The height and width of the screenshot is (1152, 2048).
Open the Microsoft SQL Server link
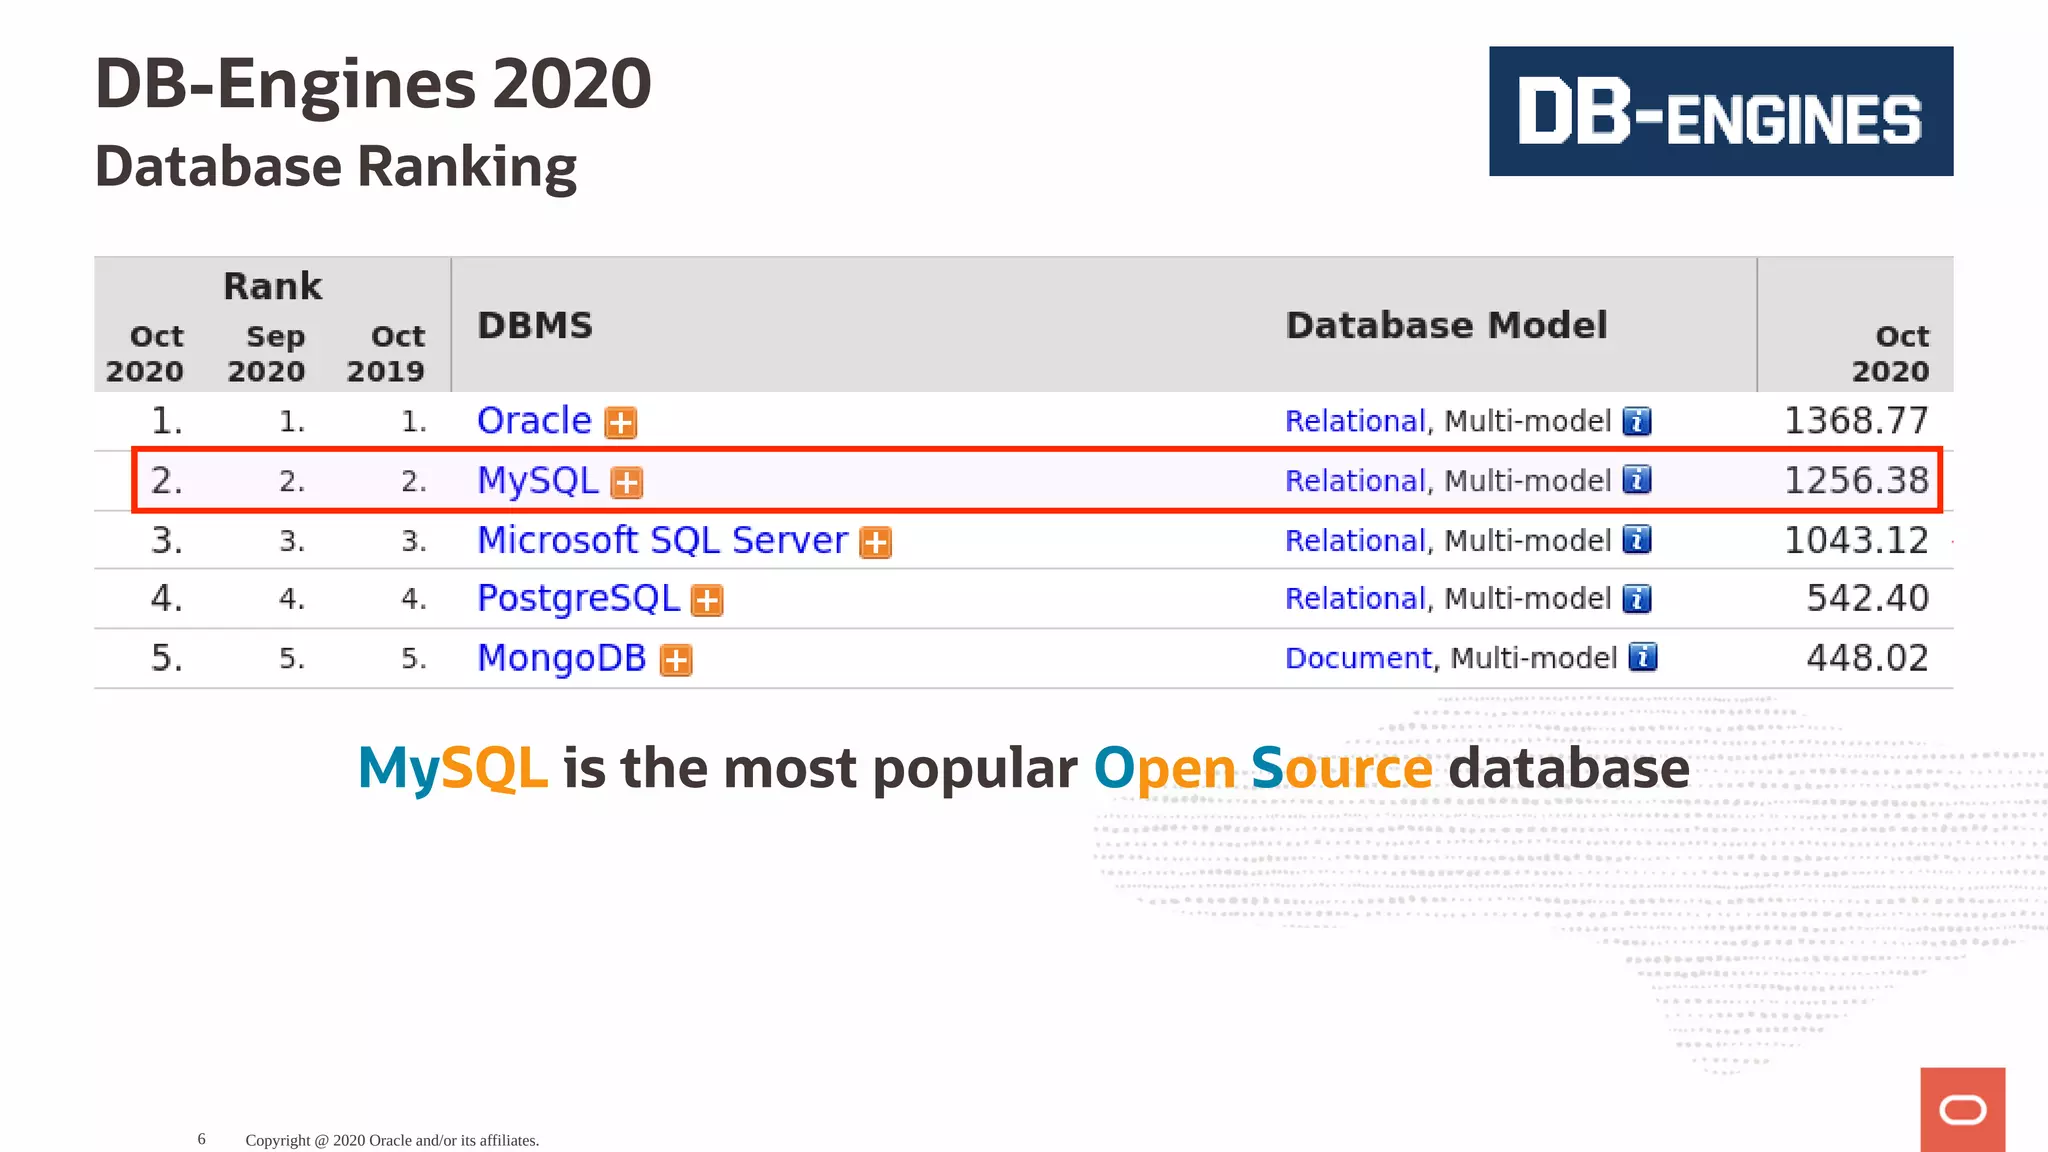pos(662,540)
